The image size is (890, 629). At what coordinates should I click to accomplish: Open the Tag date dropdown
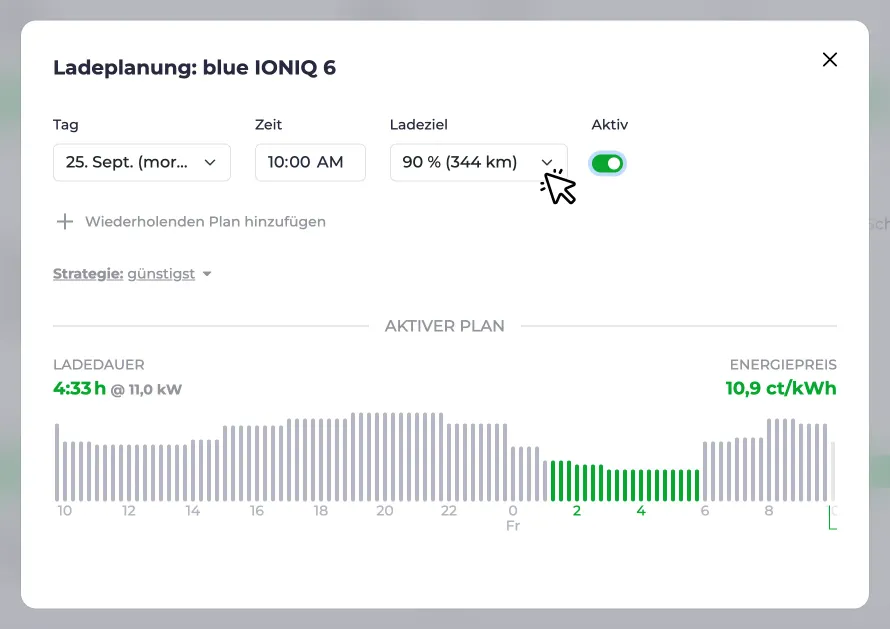pos(142,162)
